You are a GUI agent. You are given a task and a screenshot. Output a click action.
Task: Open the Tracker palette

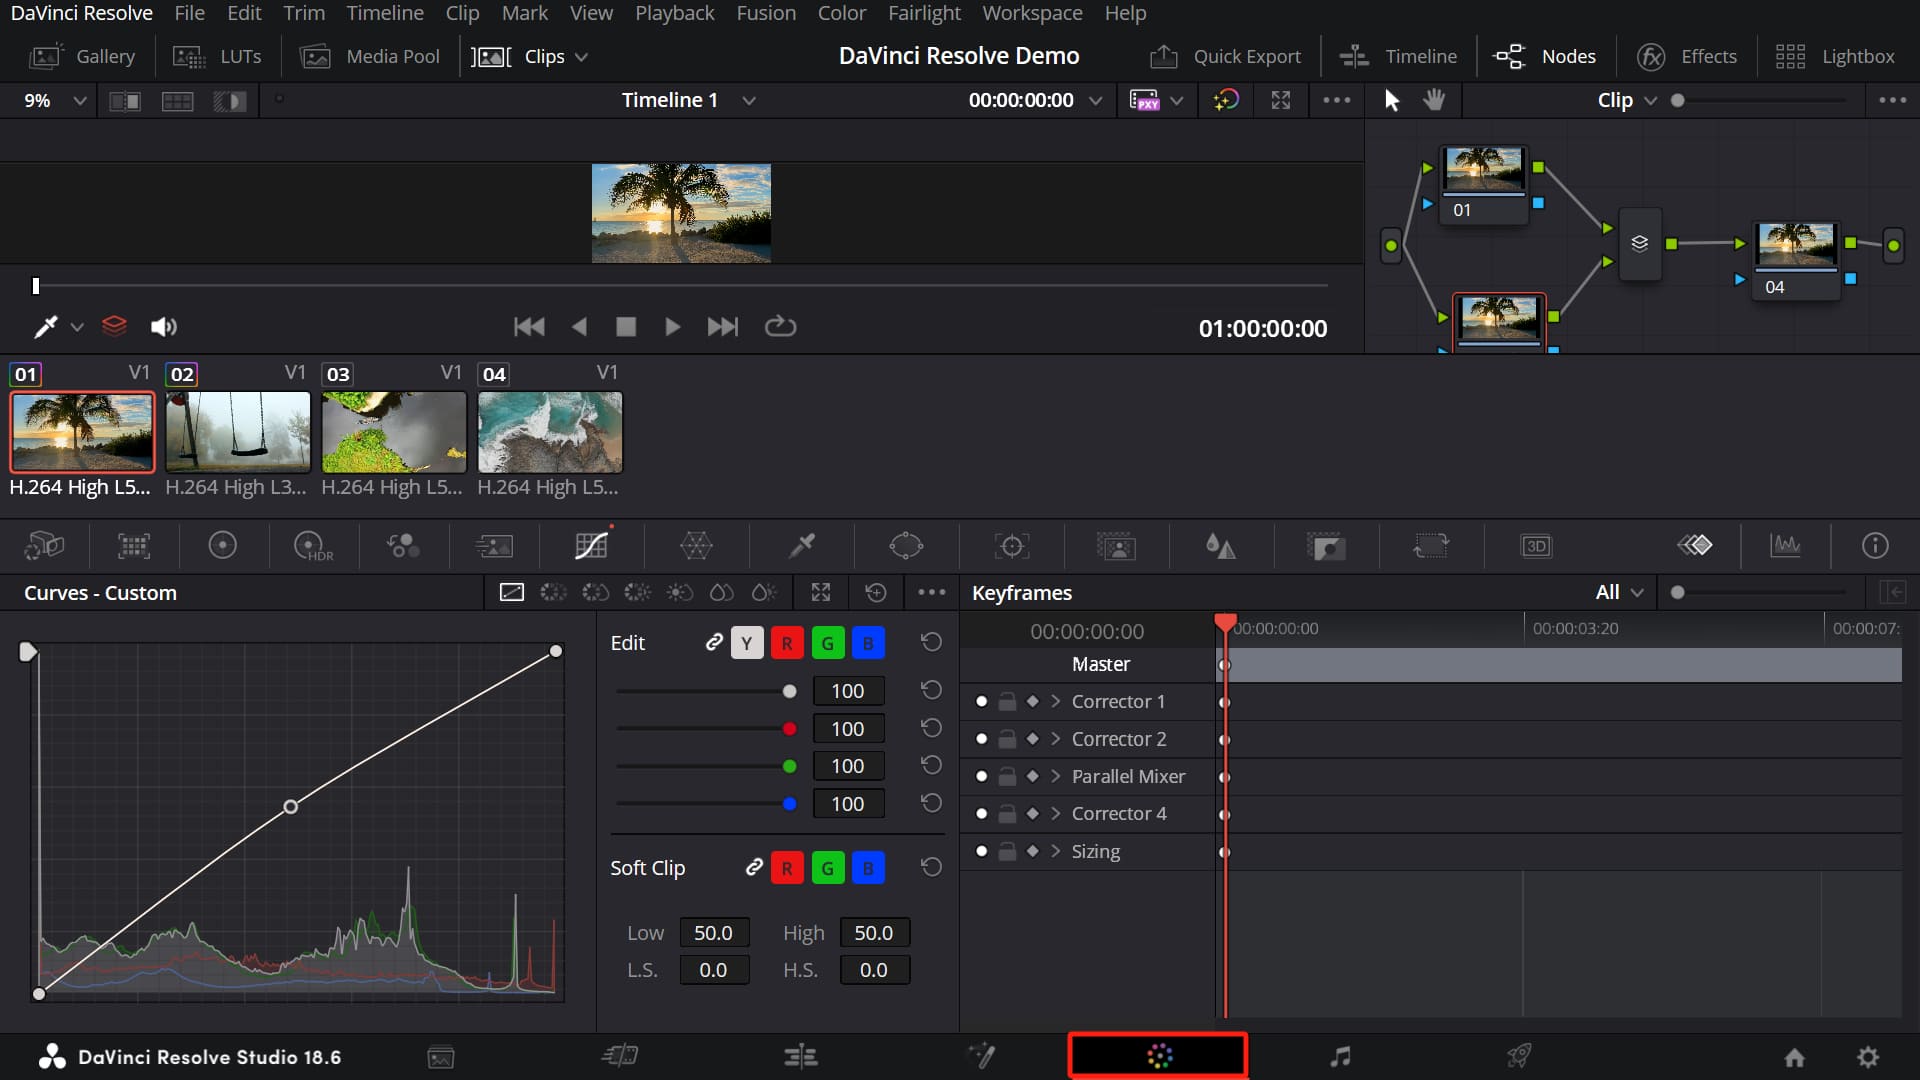click(1012, 546)
